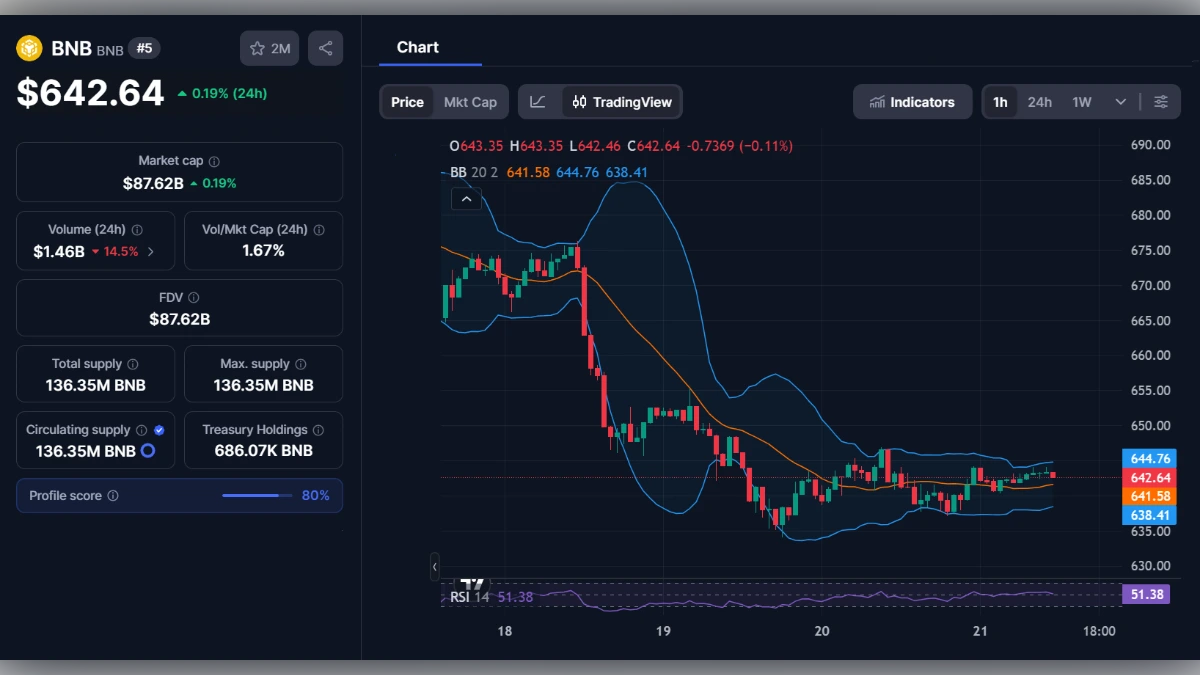
Task: Open the Chart tab
Action: click(x=417, y=47)
